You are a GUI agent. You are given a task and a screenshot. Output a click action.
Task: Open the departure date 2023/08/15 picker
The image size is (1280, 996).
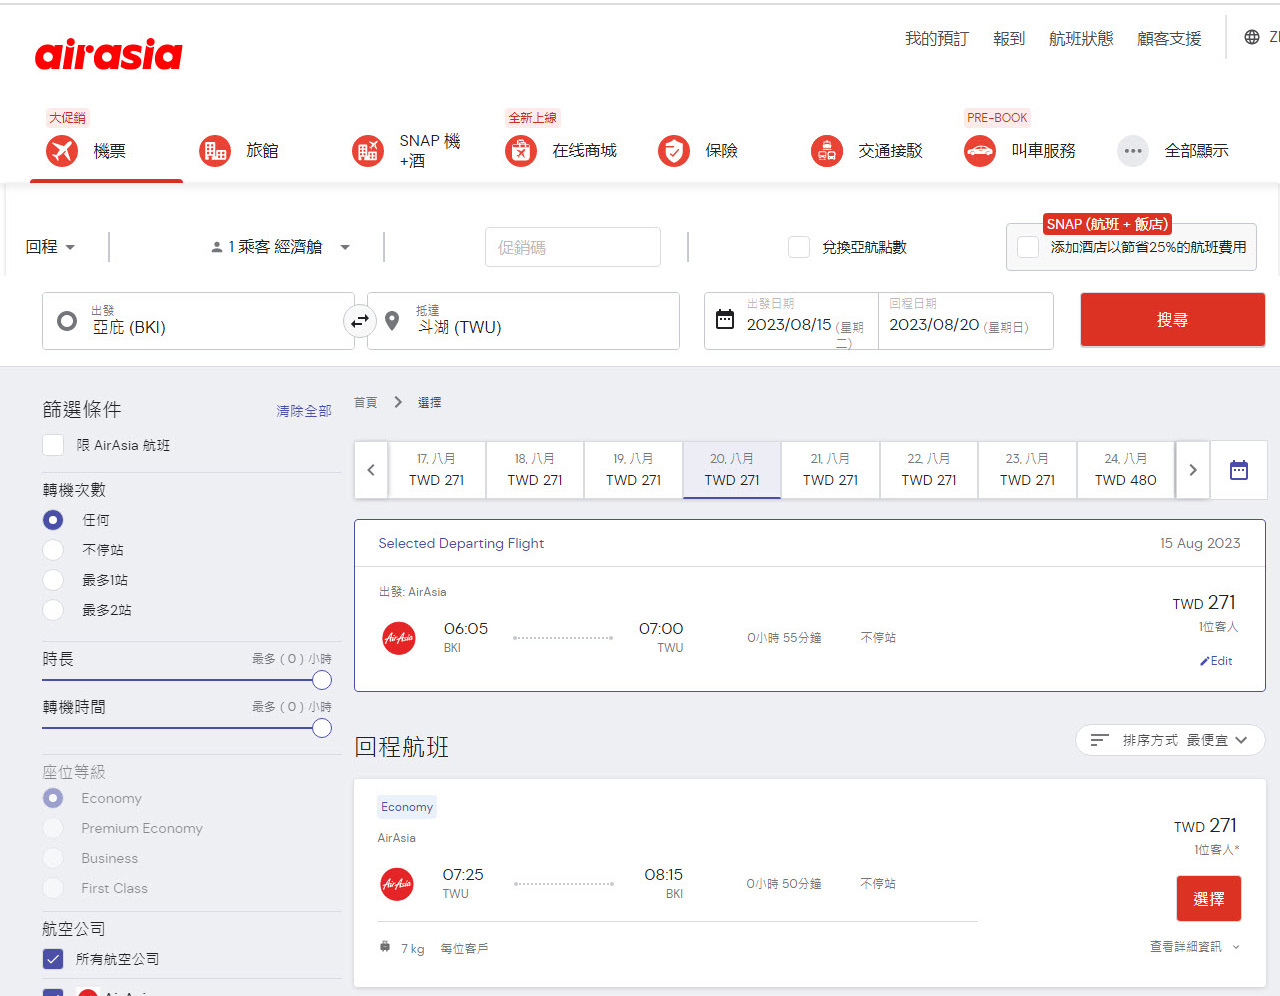(792, 321)
